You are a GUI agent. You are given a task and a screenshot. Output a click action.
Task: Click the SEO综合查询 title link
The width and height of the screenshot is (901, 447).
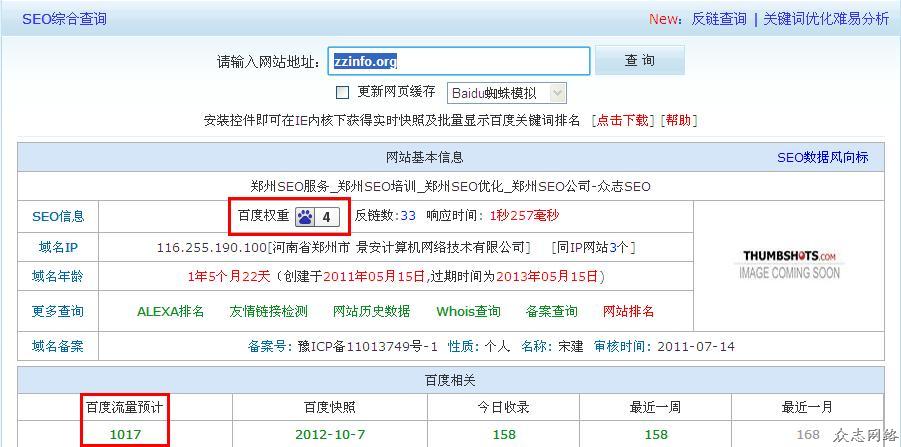(64, 19)
